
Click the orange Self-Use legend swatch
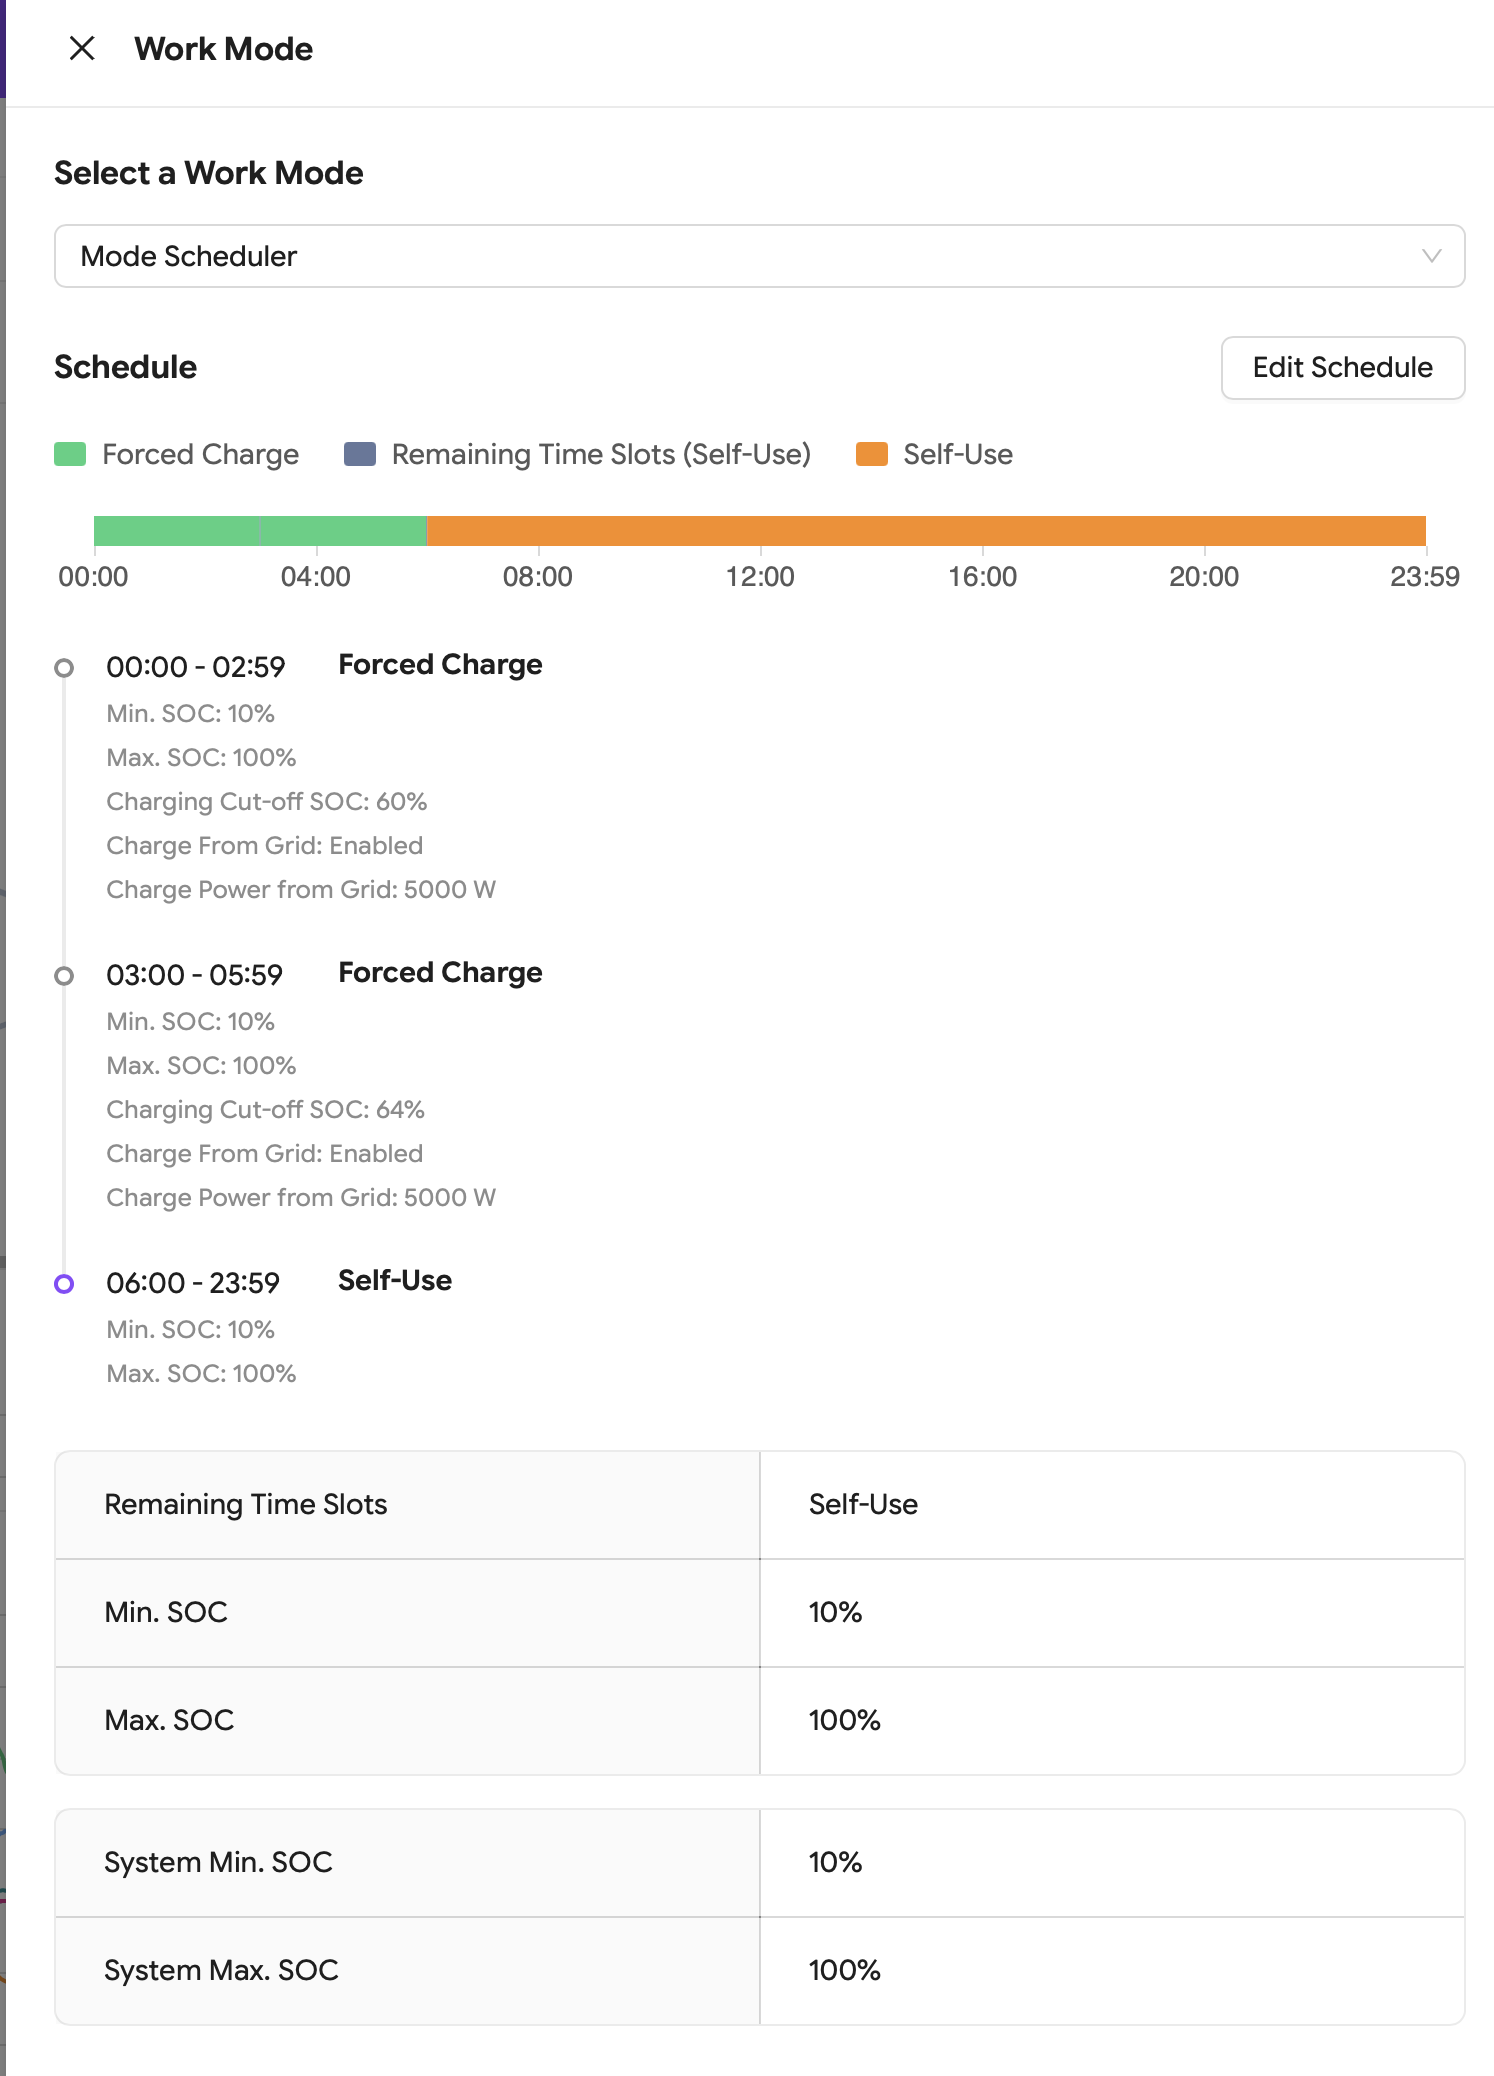[872, 454]
